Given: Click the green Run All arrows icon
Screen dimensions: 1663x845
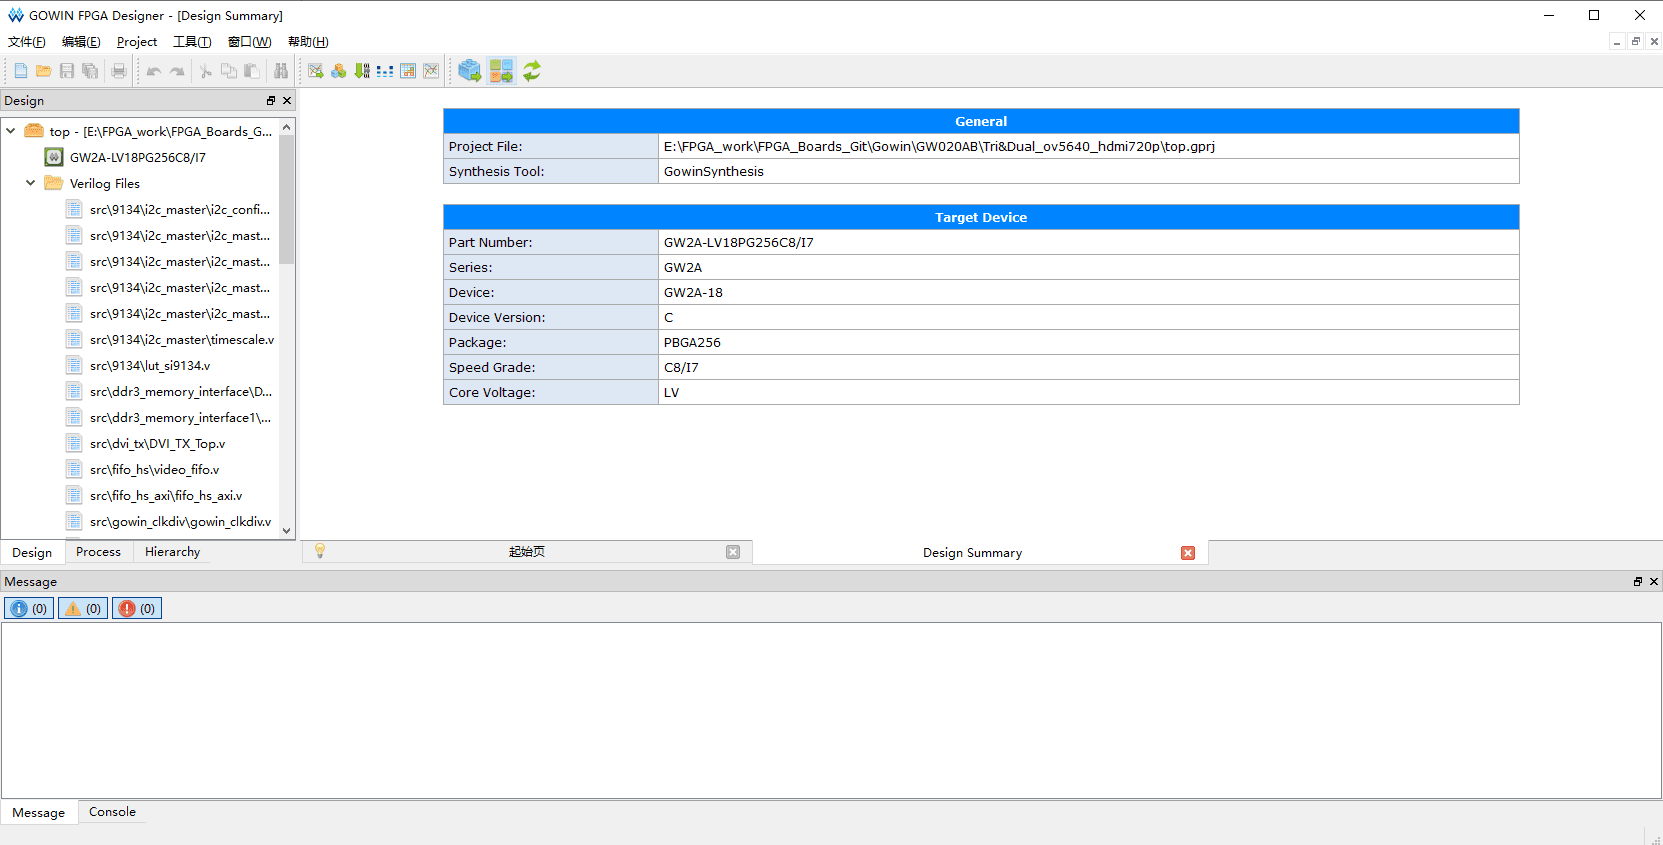Looking at the screenshot, I should click(532, 71).
